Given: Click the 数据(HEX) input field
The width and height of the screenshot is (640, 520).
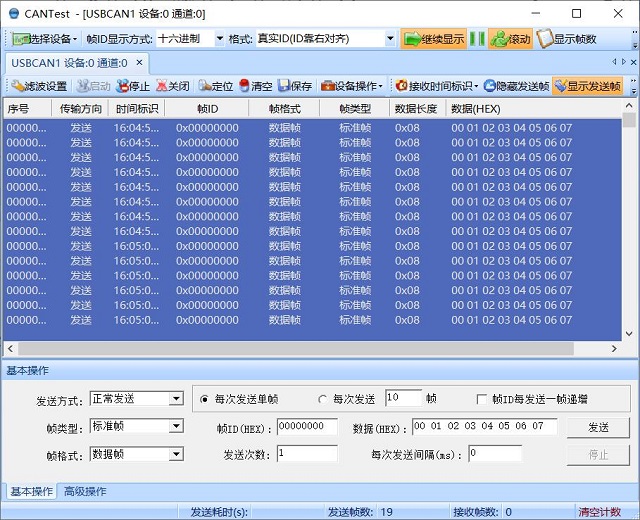Looking at the screenshot, I should (484, 427).
